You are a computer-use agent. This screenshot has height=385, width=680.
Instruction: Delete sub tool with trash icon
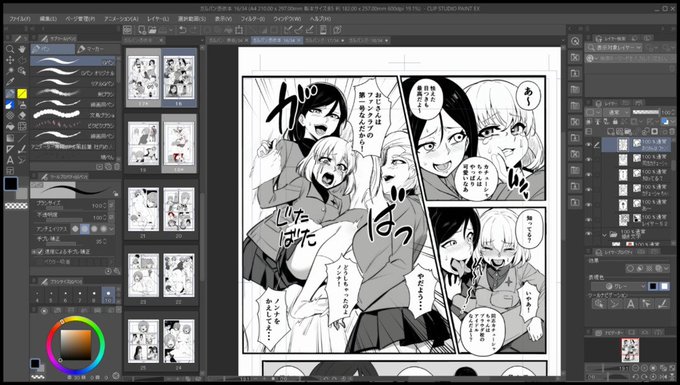(x=117, y=166)
